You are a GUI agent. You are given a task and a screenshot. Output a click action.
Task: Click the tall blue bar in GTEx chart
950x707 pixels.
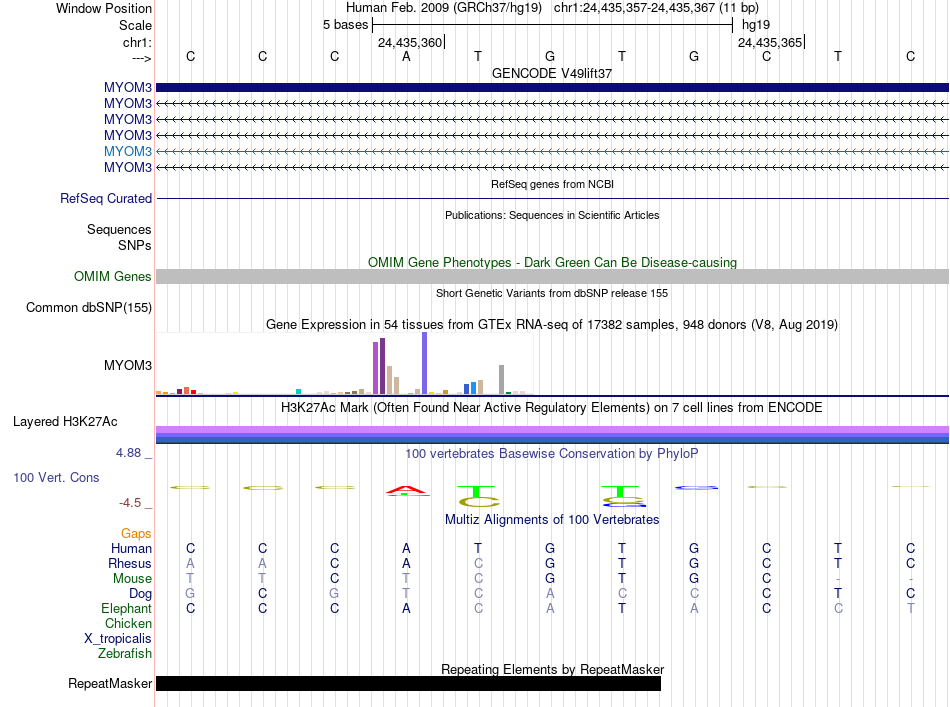pyautogui.click(x=425, y=363)
